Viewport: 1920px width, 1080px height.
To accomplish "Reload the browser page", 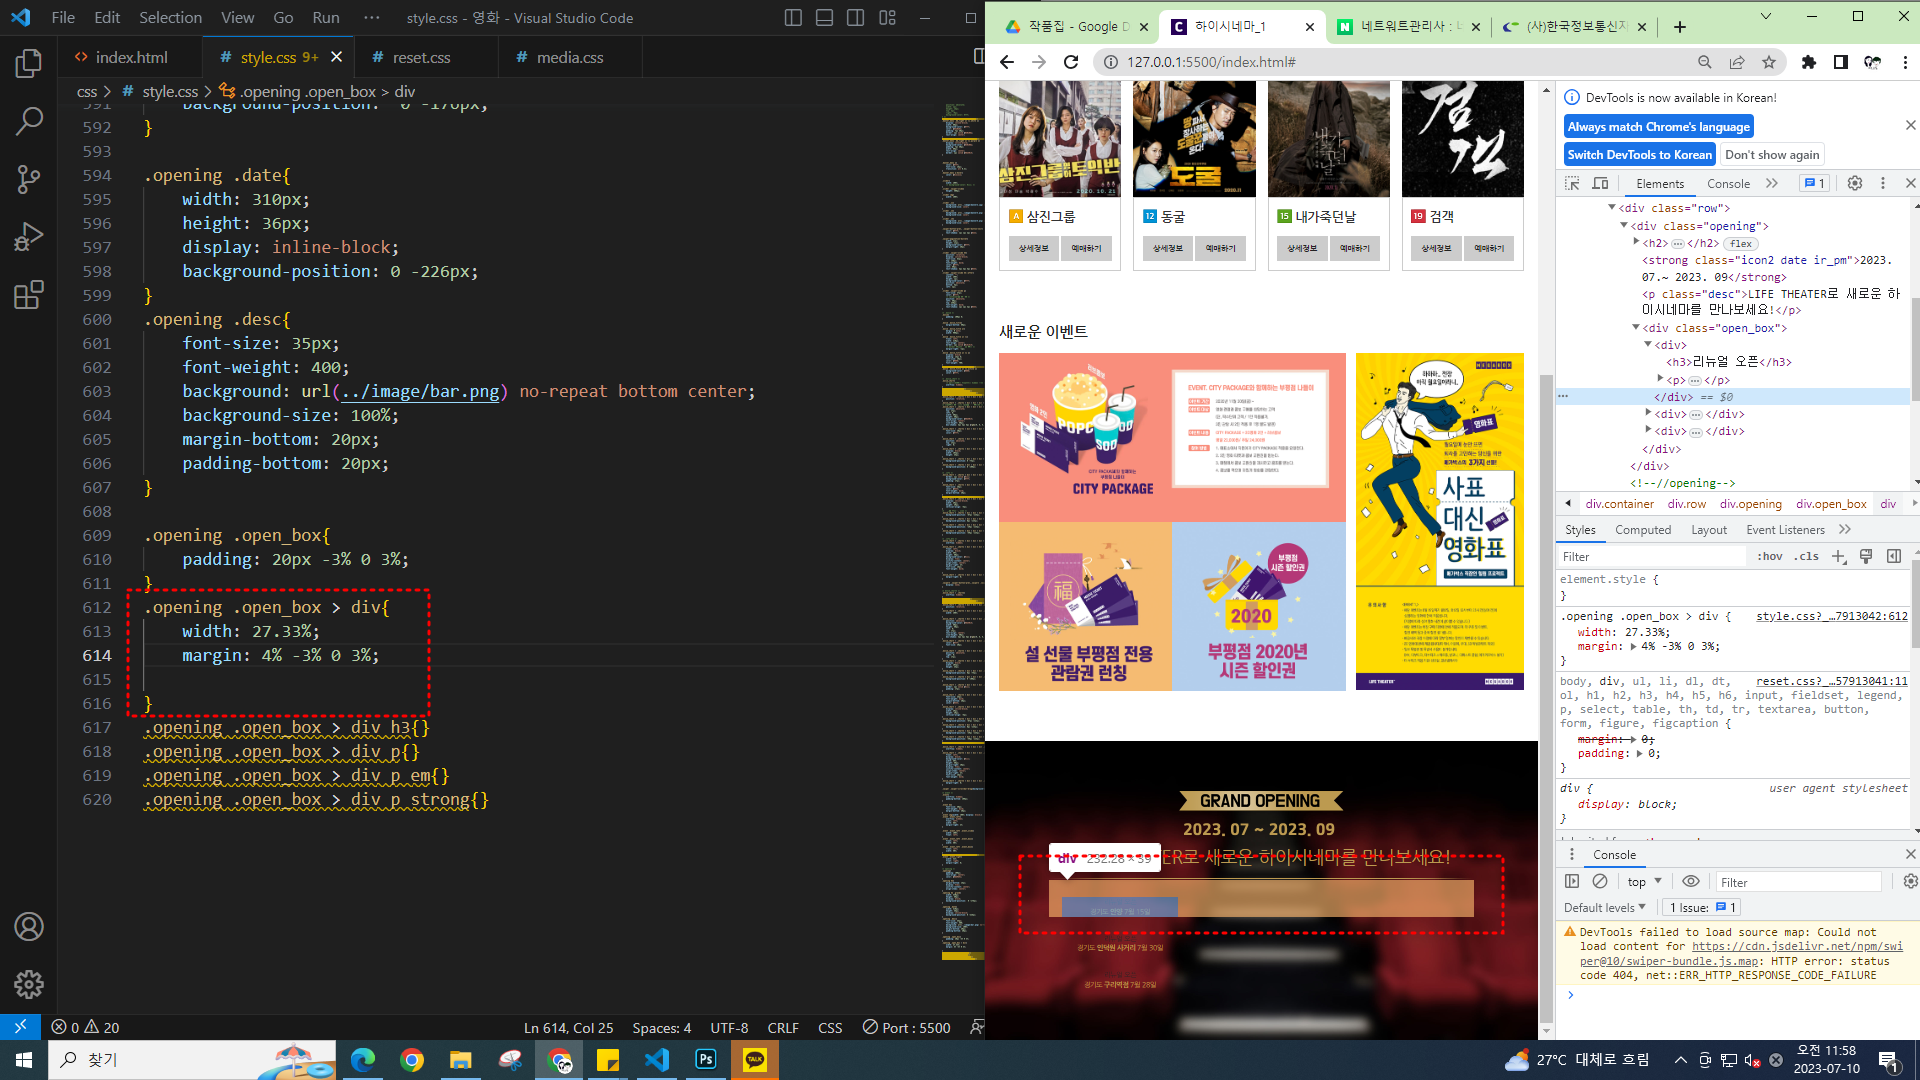I will pos(1071,62).
